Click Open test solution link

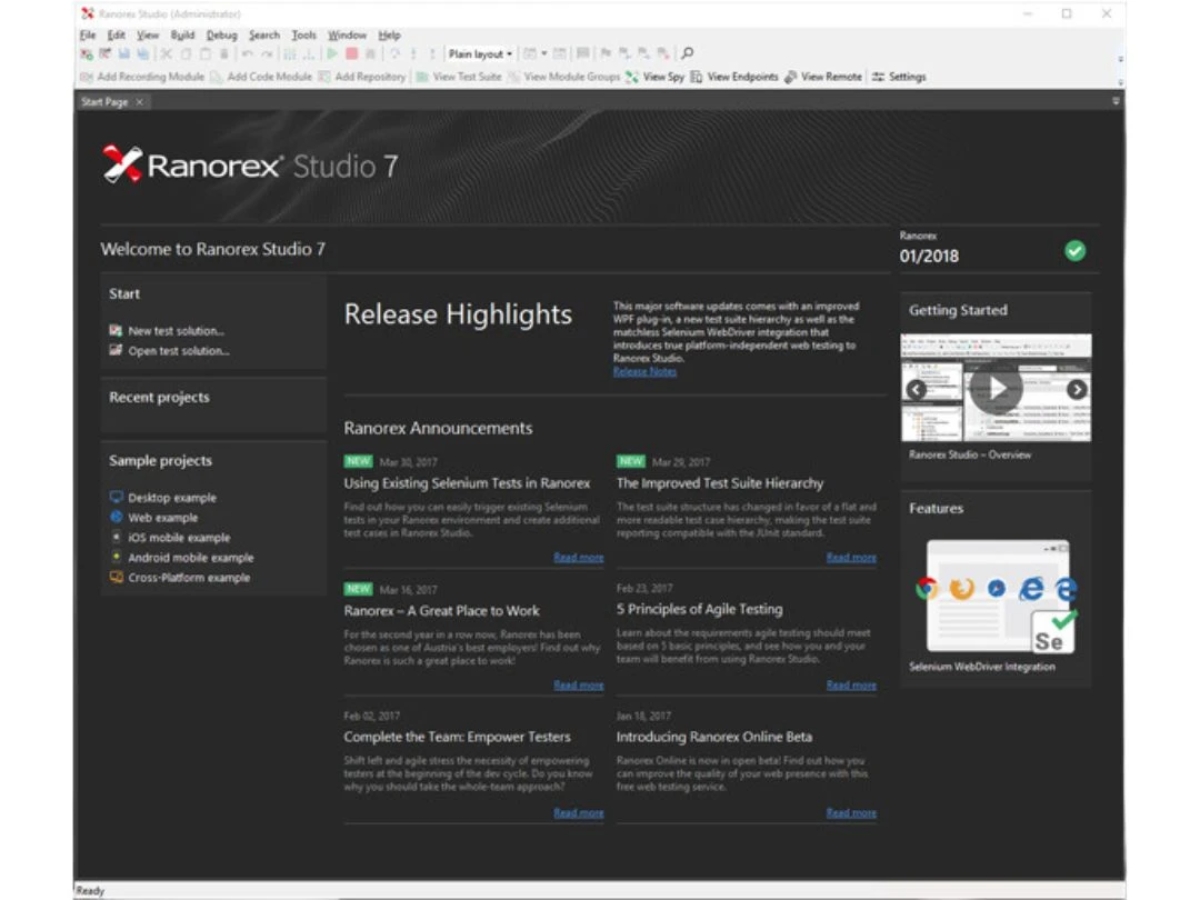point(179,351)
